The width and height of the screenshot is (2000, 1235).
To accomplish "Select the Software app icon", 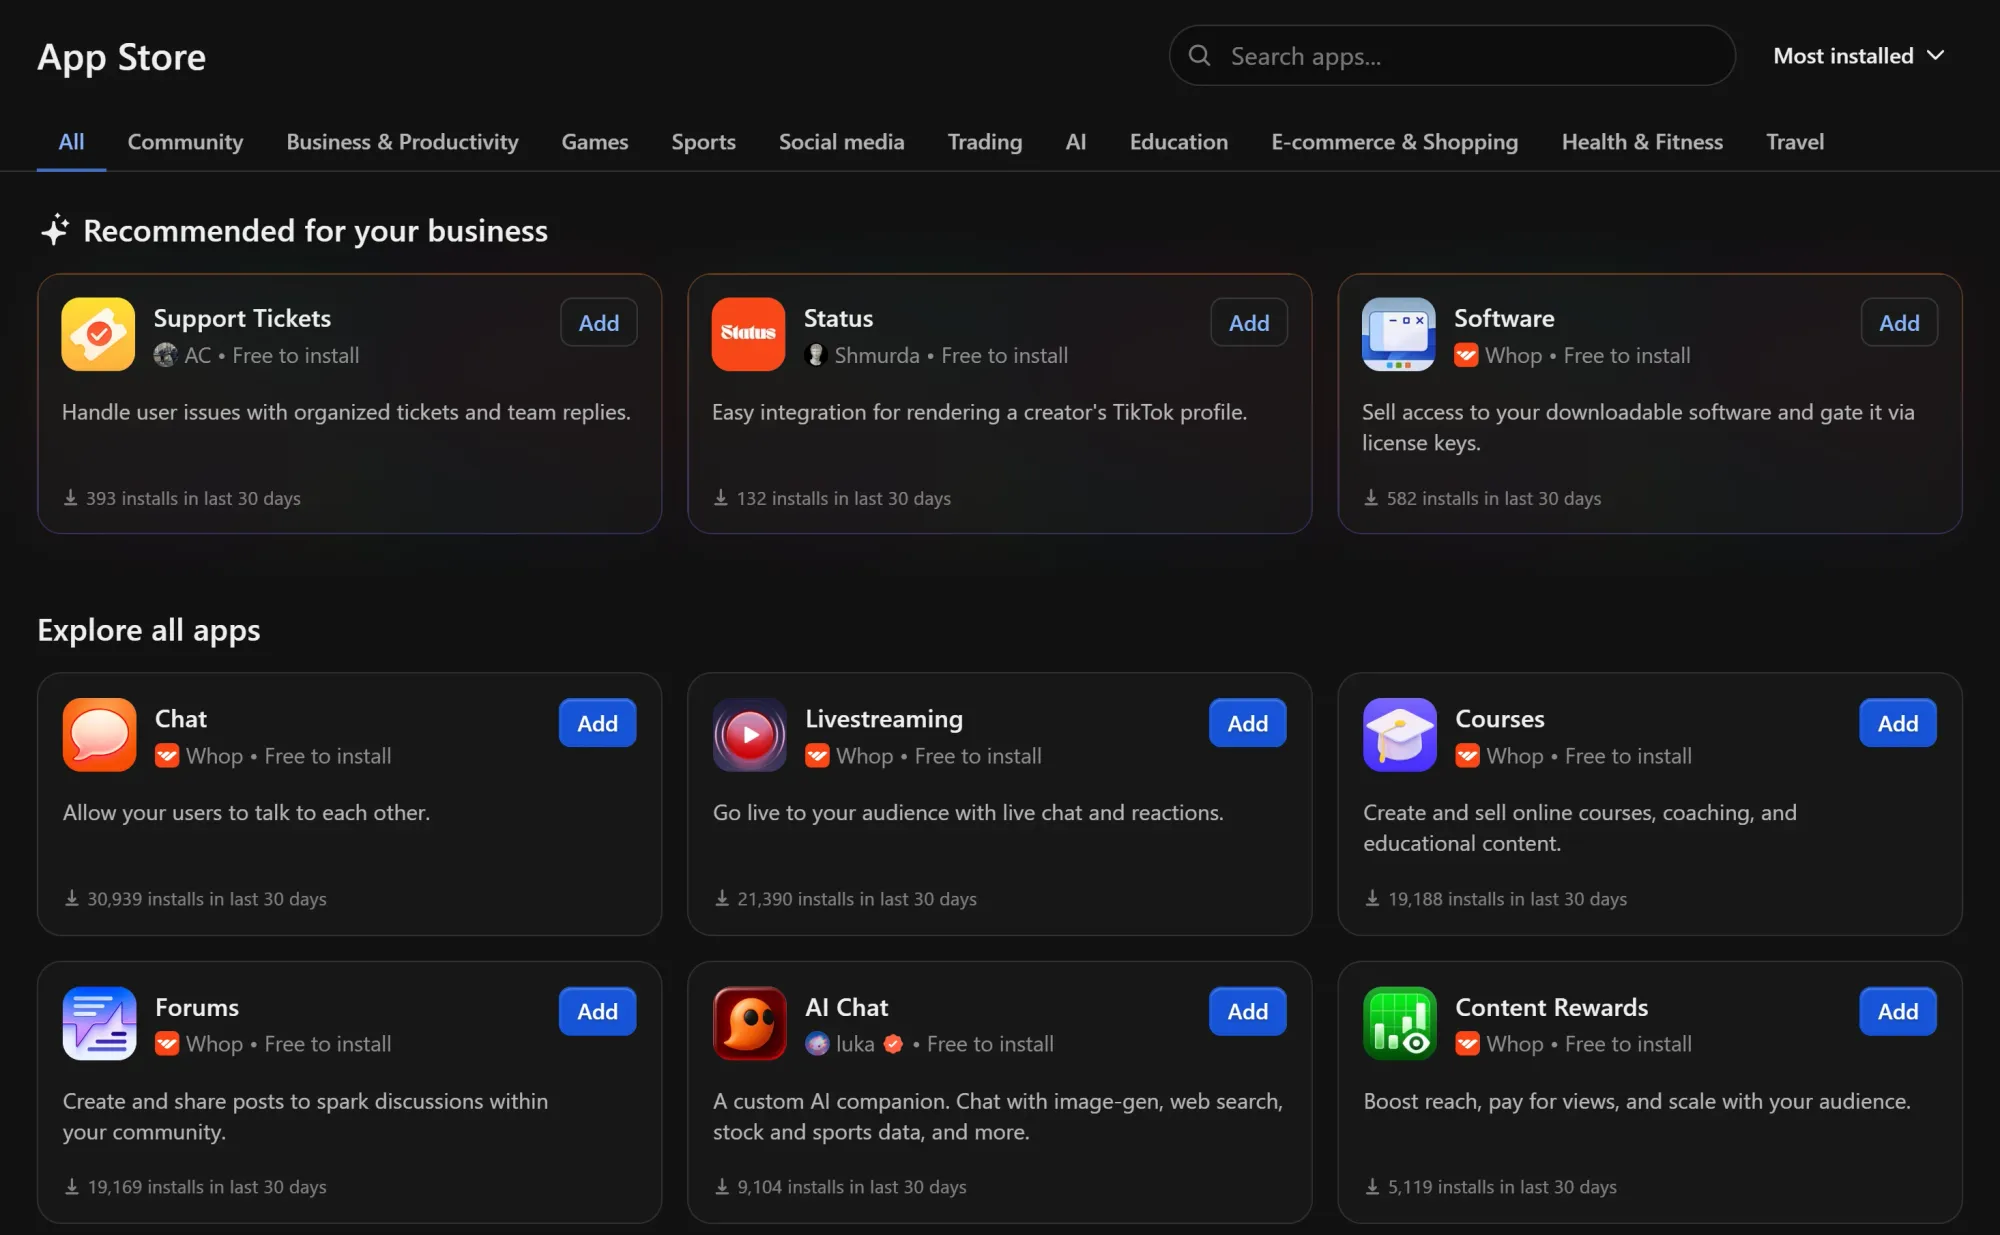I will [1398, 334].
